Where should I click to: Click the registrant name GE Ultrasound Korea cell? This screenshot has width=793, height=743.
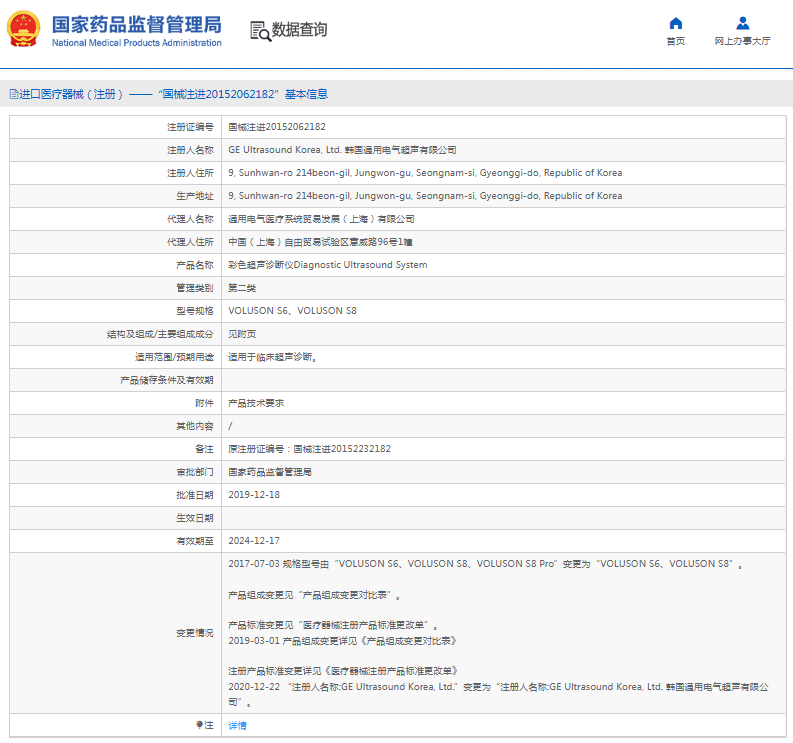[342, 150]
